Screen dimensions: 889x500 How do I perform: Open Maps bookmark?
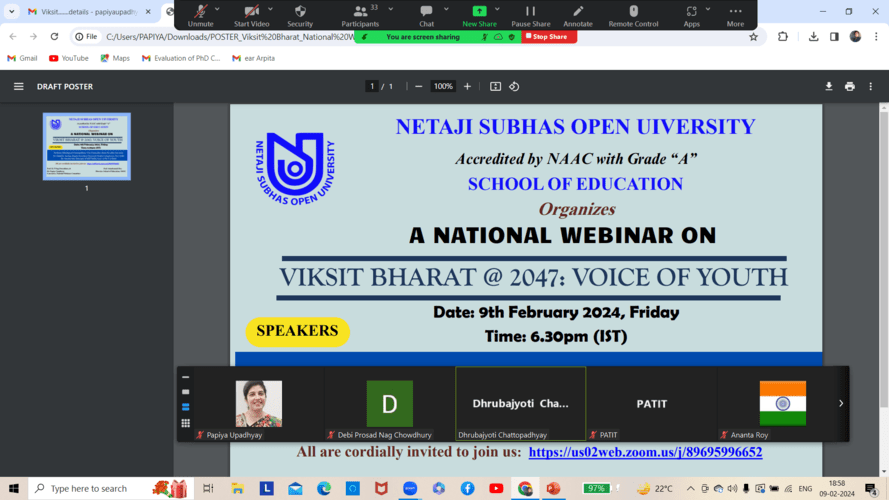pos(115,58)
